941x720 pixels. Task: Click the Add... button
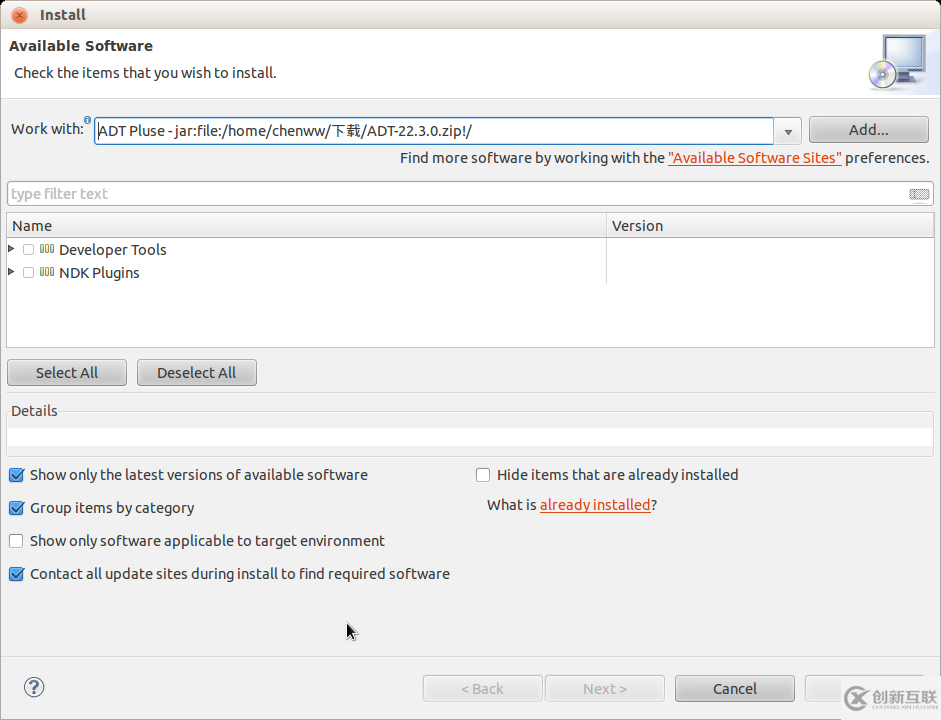868,130
